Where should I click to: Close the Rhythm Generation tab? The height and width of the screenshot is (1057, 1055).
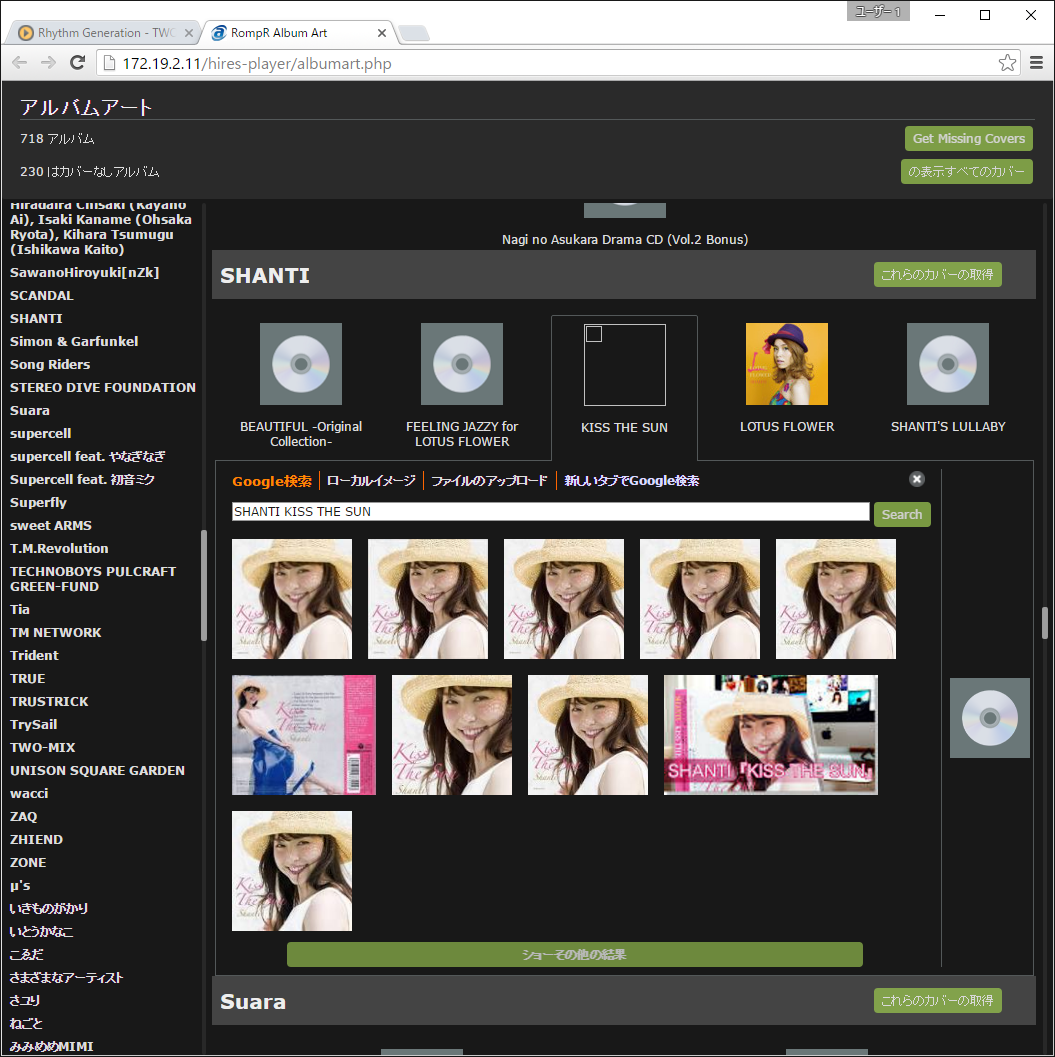(x=189, y=32)
